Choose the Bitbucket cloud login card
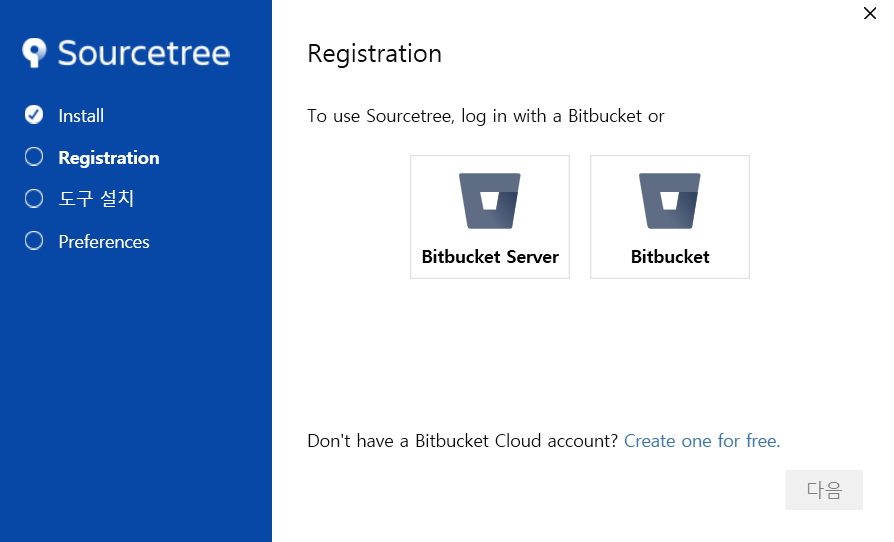Screen dimensions: 894x542 click(670, 217)
